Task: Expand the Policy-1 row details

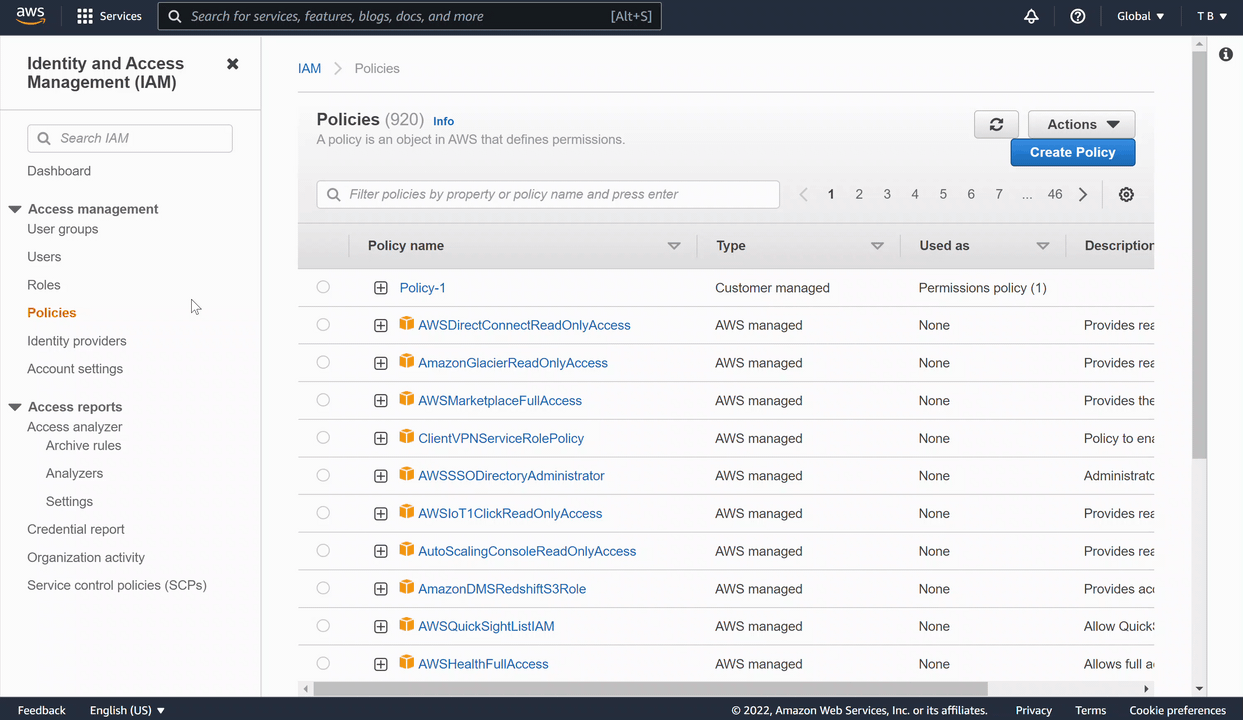Action: pyautogui.click(x=381, y=288)
